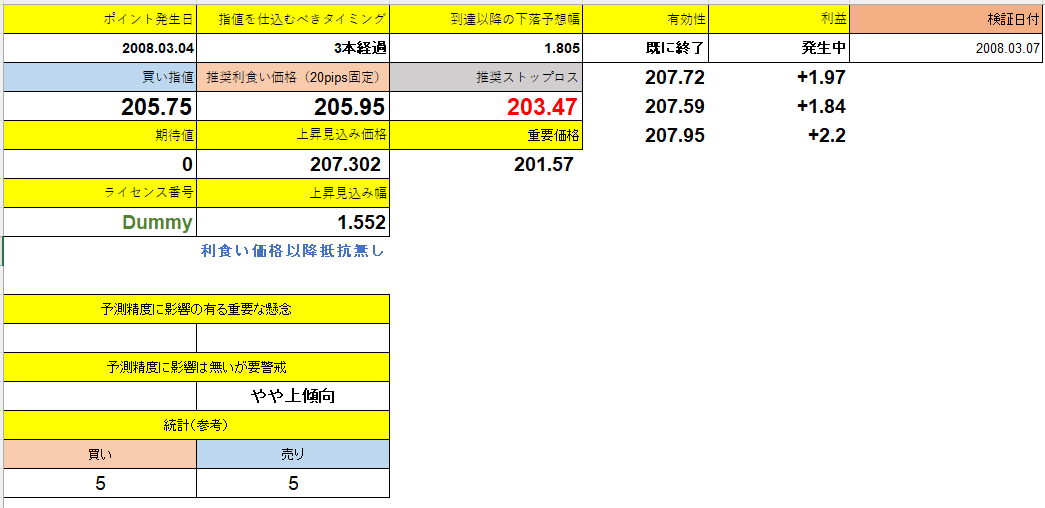This screenshot has height=508, width=1045.
Task: Click the important price 201.57
Action: point(543,165)
